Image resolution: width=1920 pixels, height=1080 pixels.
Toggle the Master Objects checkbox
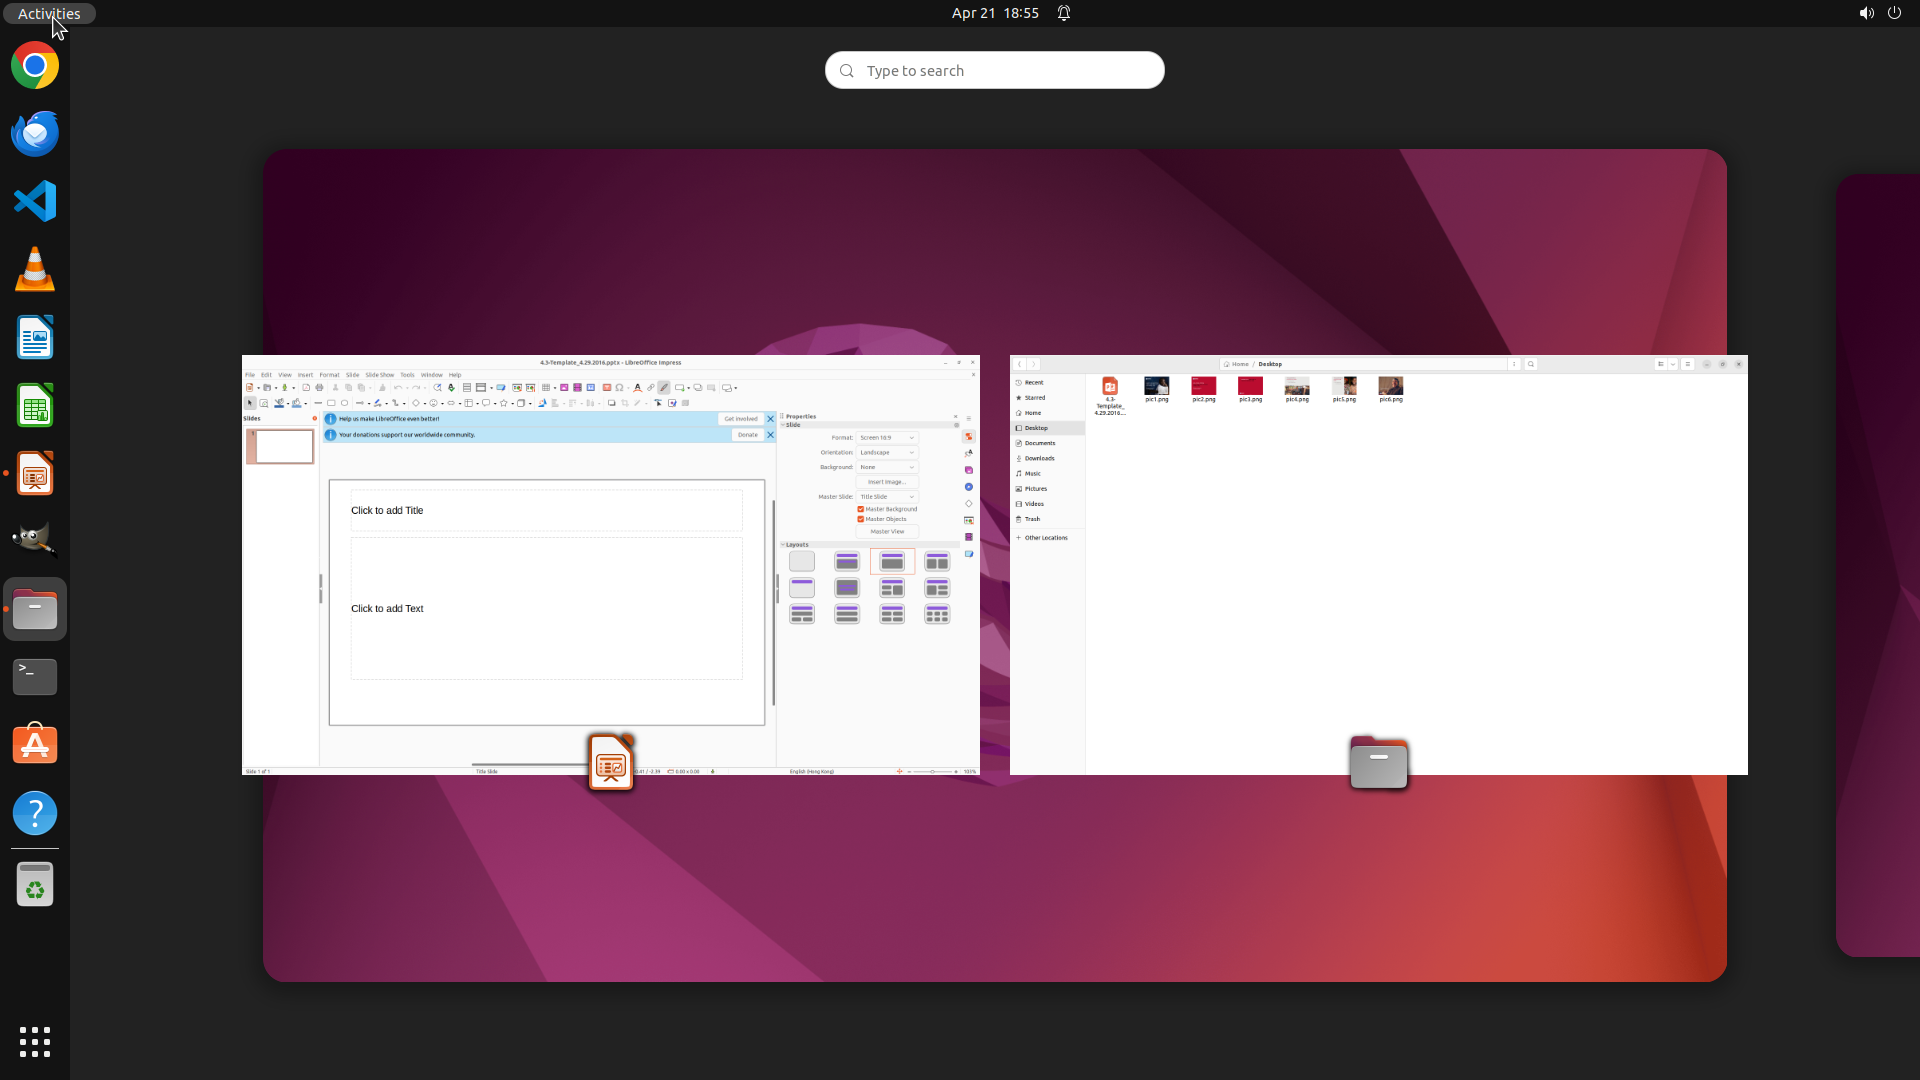pos(860,519)
